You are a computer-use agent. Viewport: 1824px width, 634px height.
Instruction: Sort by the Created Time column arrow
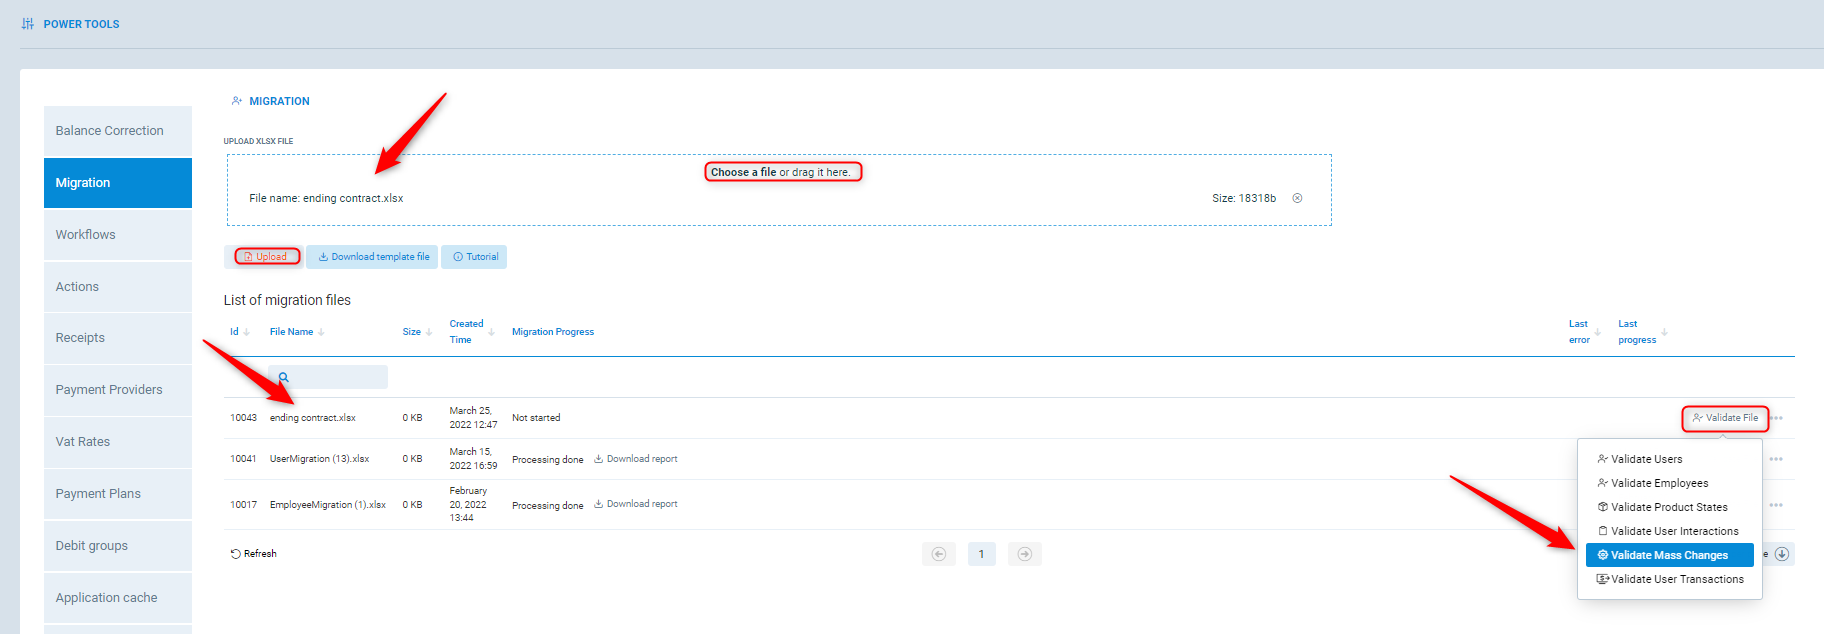[x=491, y=332]
